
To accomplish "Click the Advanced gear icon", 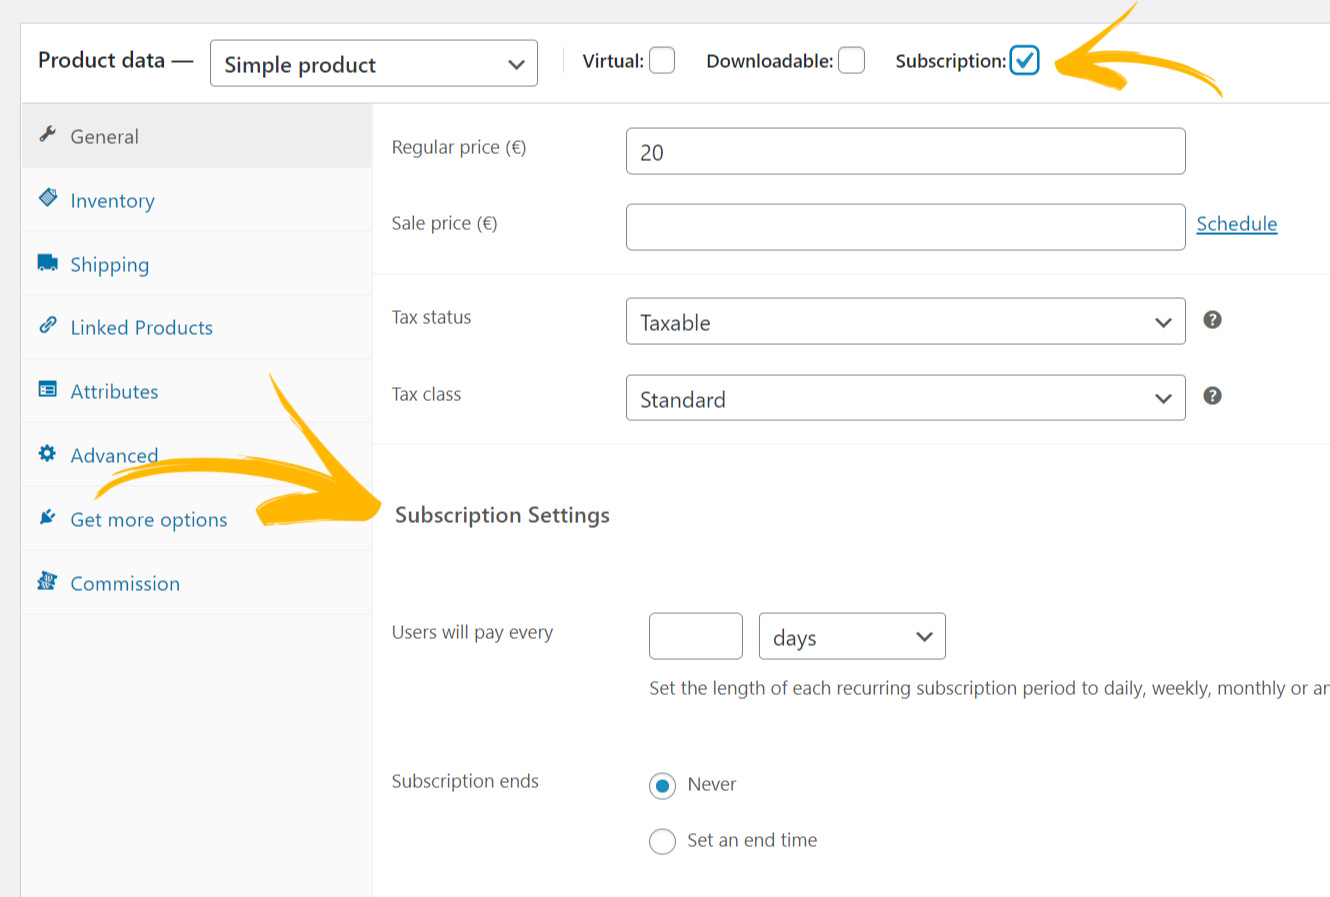I will click(x=47, y=453).
